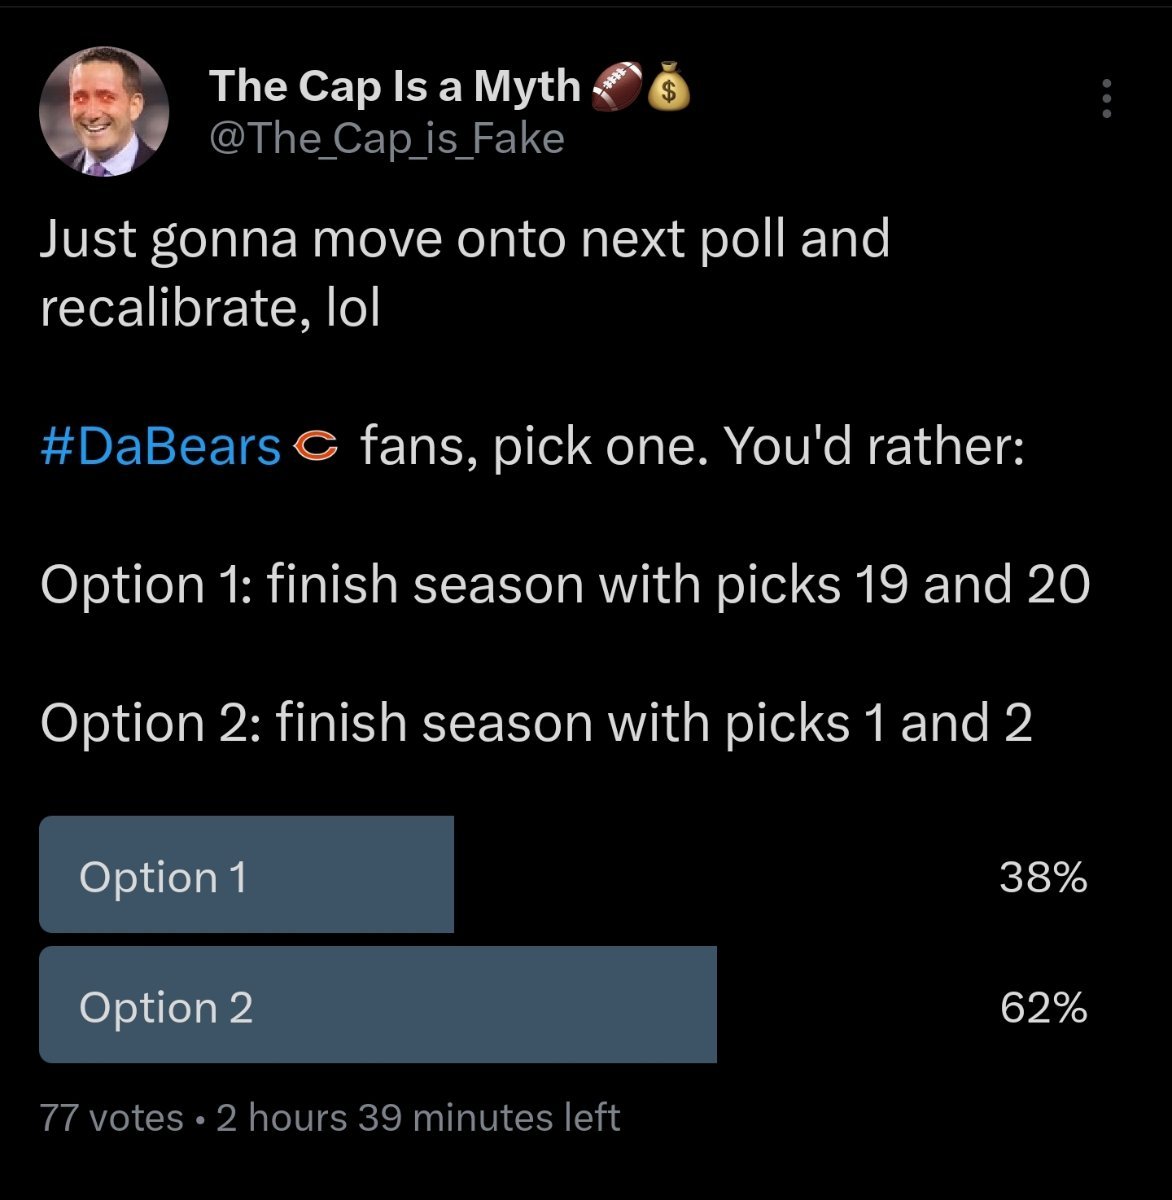Click the money bag emoji in the name

[670, 87]
